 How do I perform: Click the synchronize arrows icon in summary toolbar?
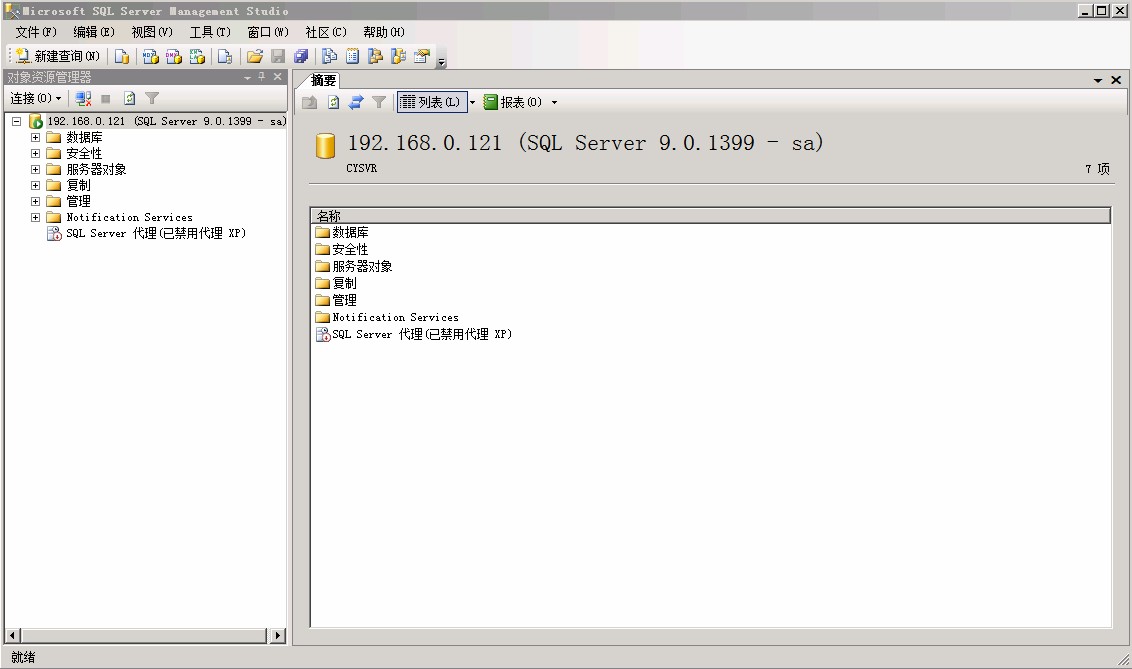(x=355, y=102)
